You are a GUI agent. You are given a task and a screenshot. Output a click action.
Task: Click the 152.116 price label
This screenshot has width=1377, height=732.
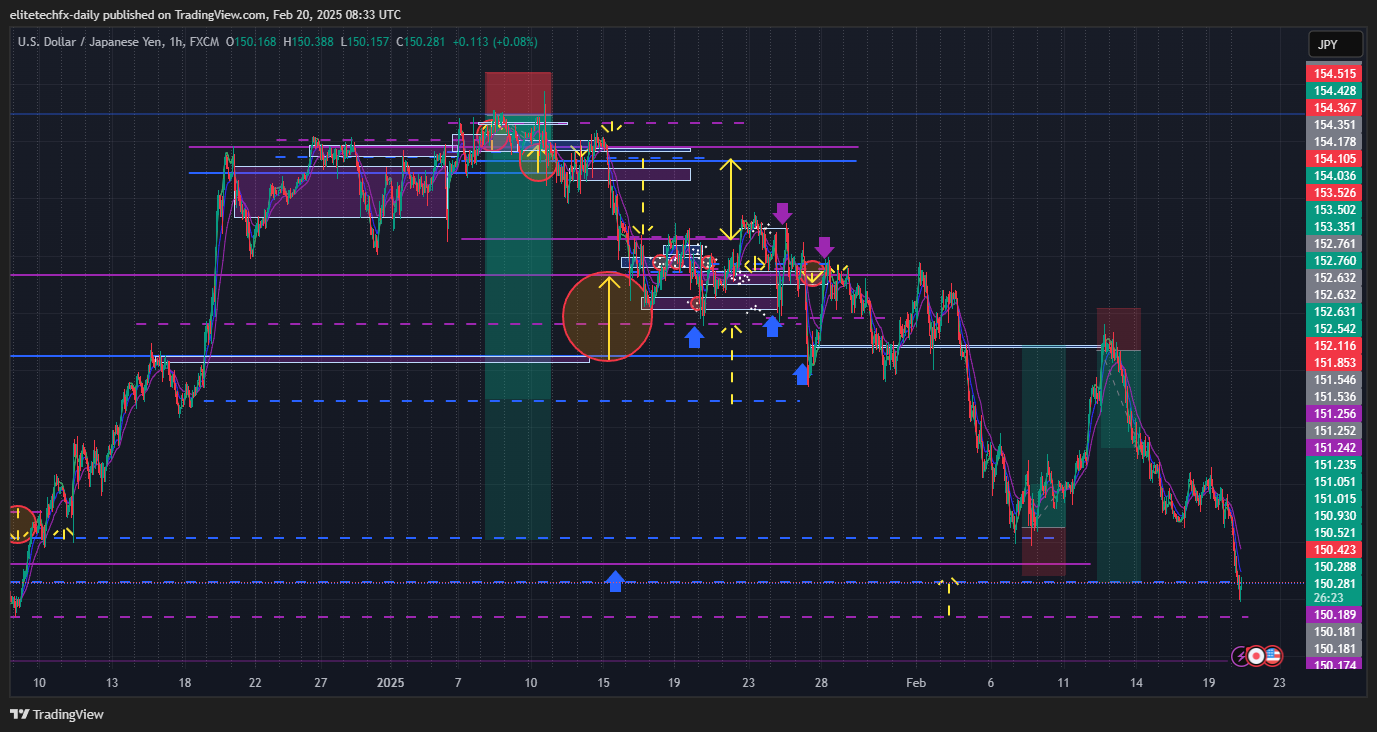[x=1335, y=346]
